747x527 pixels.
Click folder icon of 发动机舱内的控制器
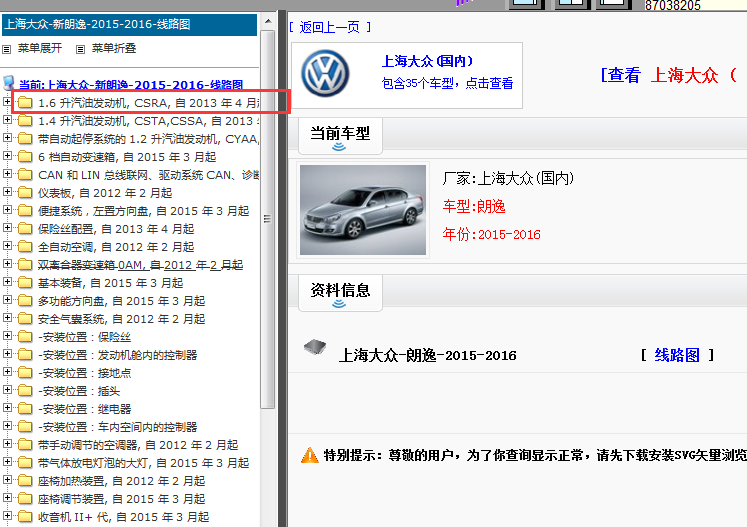click(x=25, y=355)
